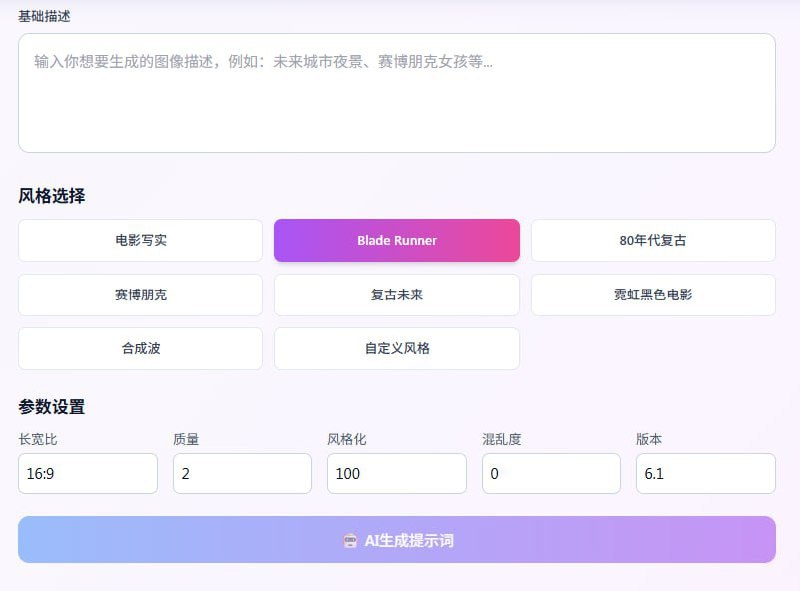This screenshot has width=800, height=591.
Task: Select the 赛博朋克 style button
Action: pos(139,294)
